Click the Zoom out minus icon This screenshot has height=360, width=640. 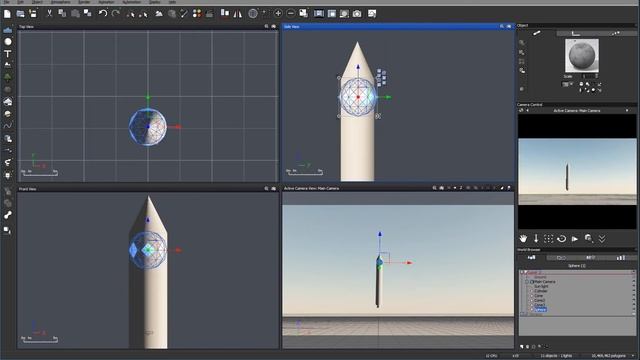(x=291, y=13)
